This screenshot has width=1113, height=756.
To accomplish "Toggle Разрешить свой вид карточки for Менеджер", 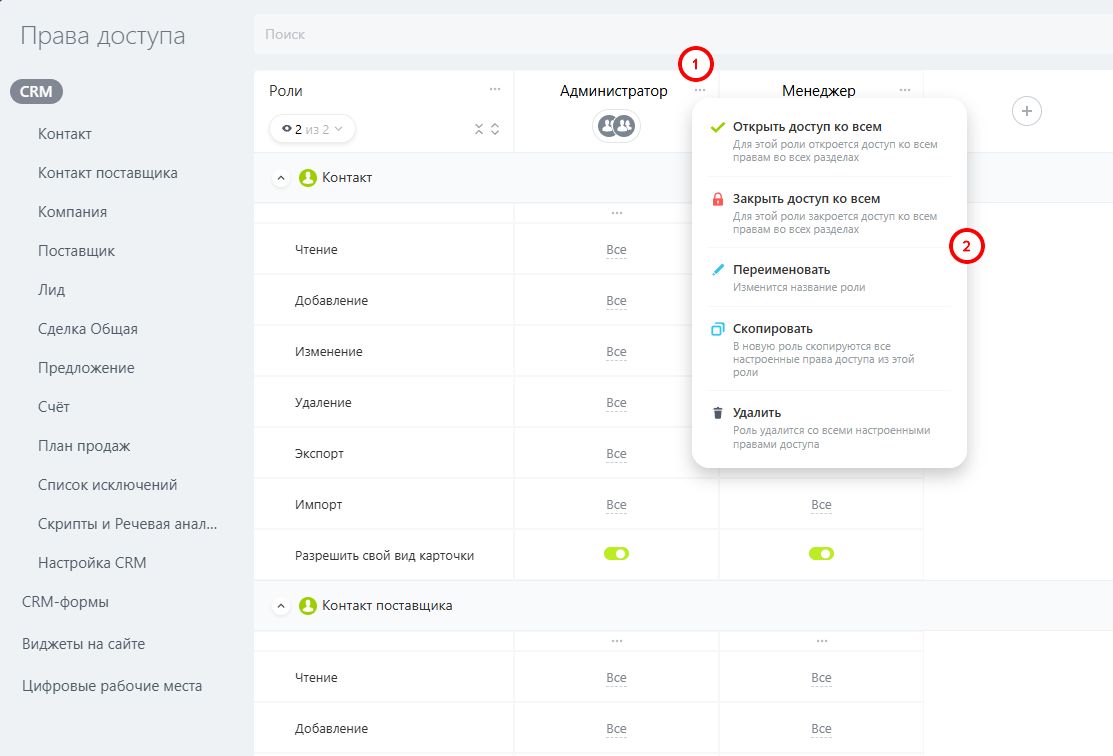I will pos(821,554).
